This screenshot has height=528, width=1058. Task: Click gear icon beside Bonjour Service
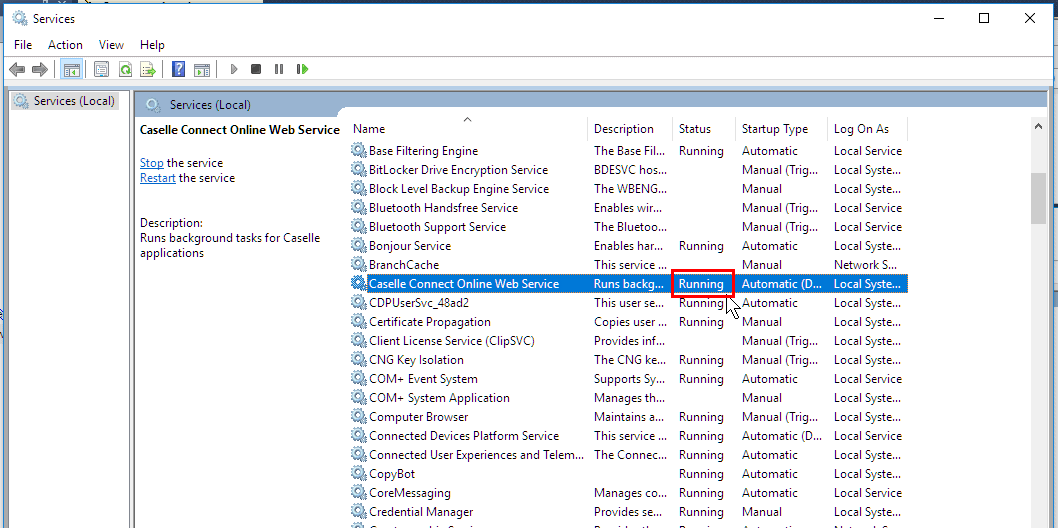click(x=358, y=245)
